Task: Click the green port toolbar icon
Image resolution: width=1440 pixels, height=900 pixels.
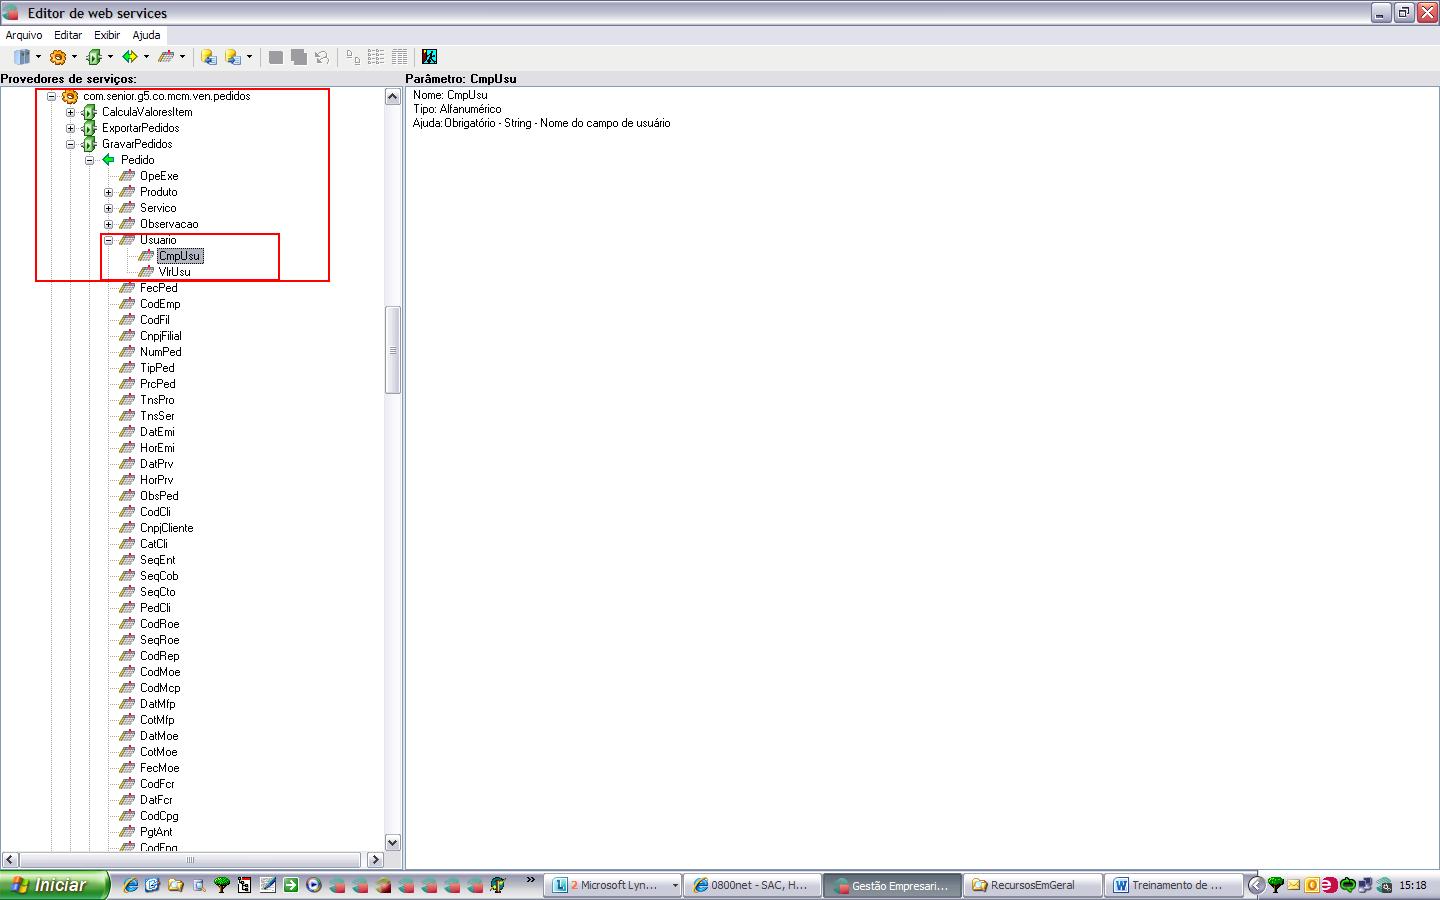Action: [x=94, y=57]
